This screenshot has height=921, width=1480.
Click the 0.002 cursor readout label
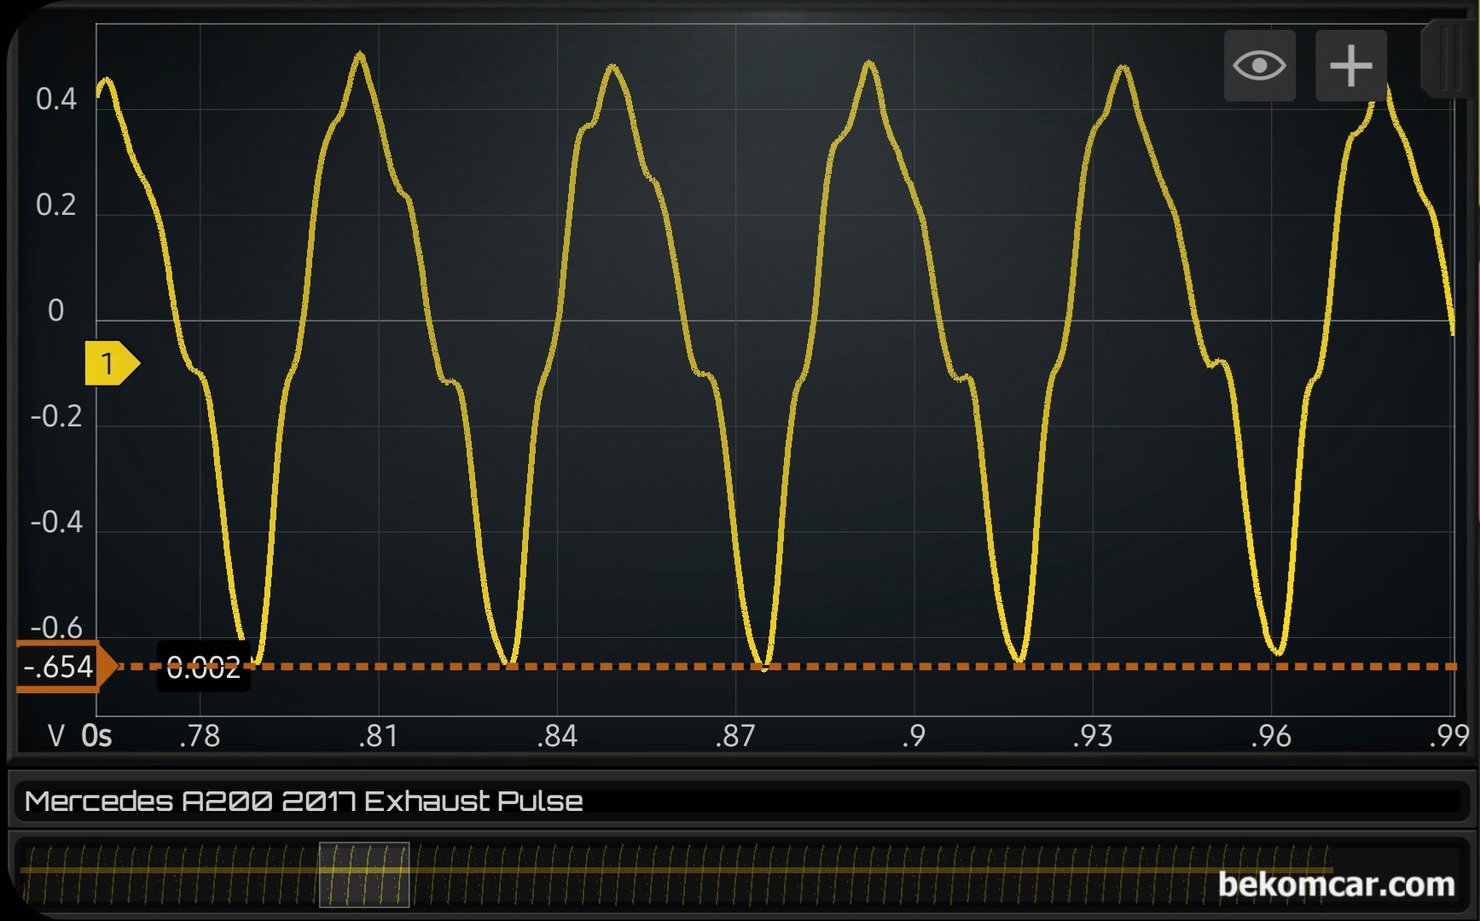click(x=203, y=668)
